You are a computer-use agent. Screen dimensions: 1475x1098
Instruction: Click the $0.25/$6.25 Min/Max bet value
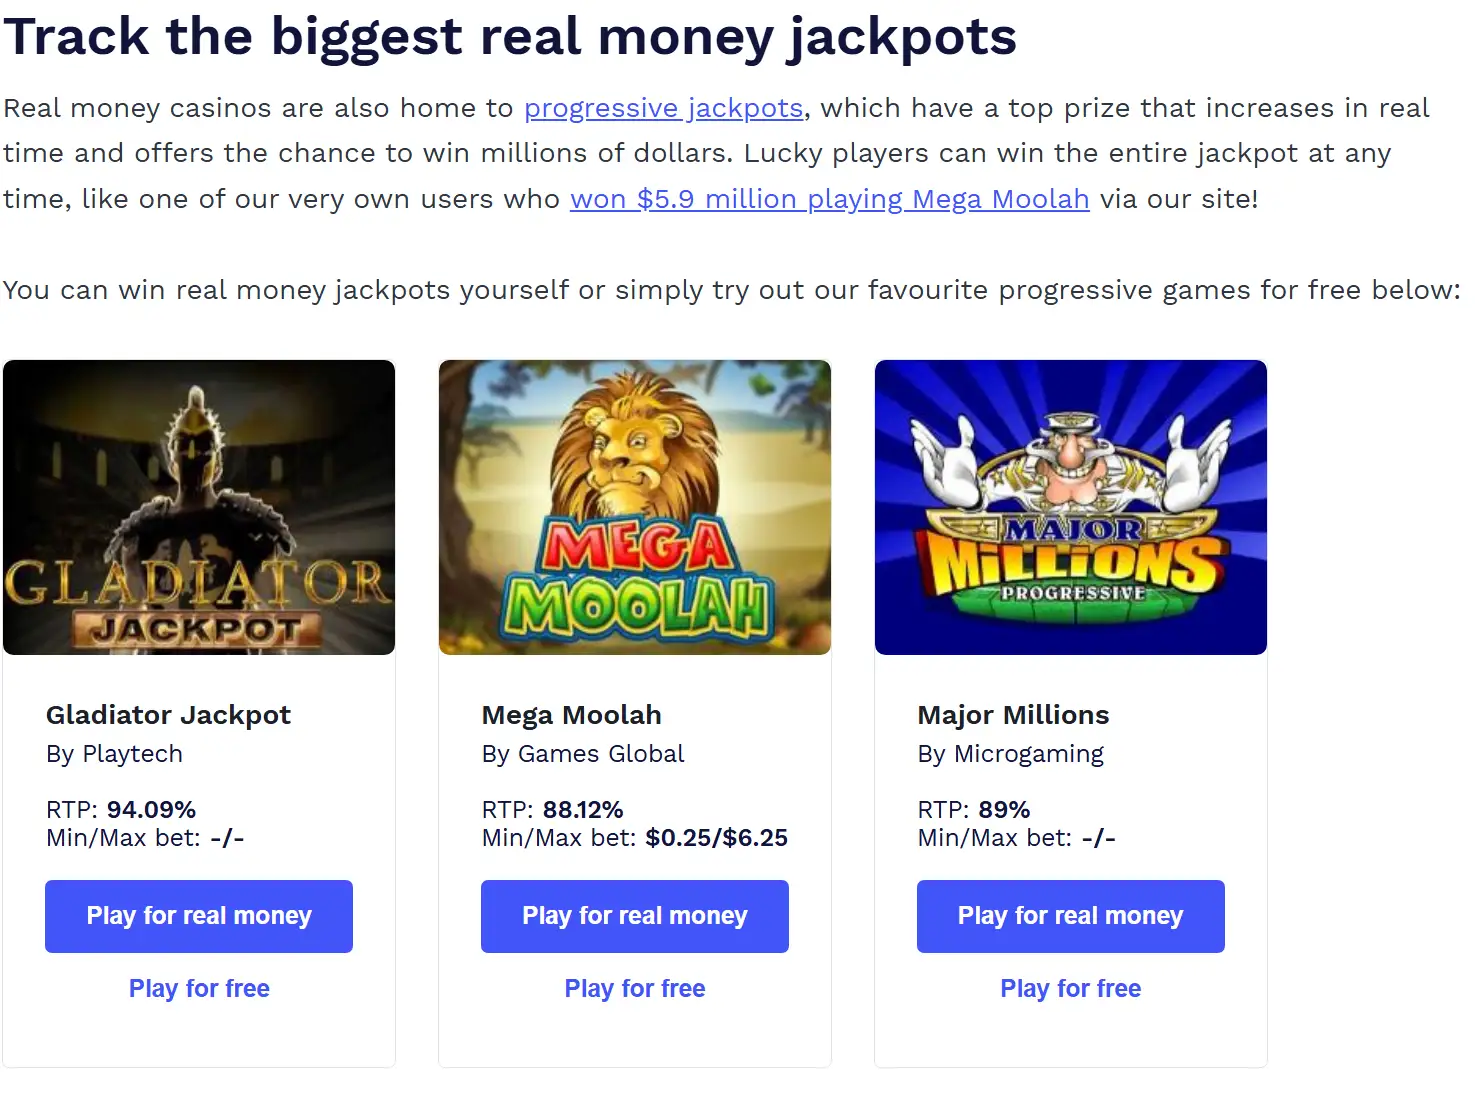pyautogui.click(x=716, y=838)
